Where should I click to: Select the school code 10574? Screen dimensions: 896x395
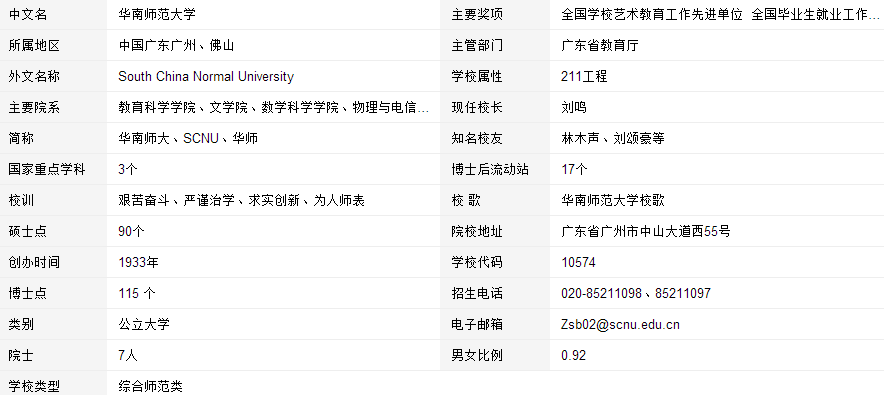tap(578, 262)
